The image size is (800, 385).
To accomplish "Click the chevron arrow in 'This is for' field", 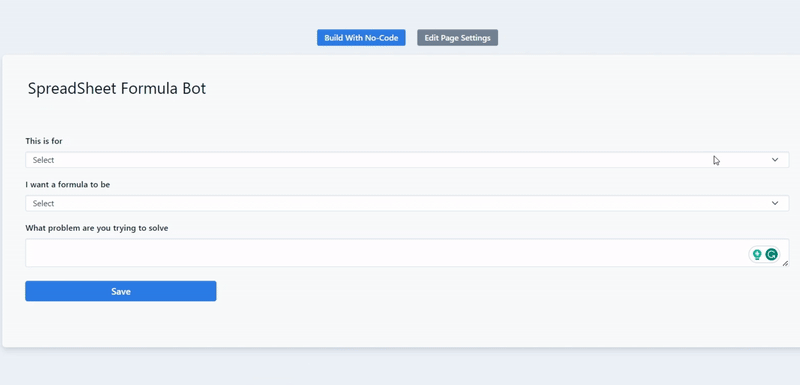I will pyautogui.click(x=775, y=160).
